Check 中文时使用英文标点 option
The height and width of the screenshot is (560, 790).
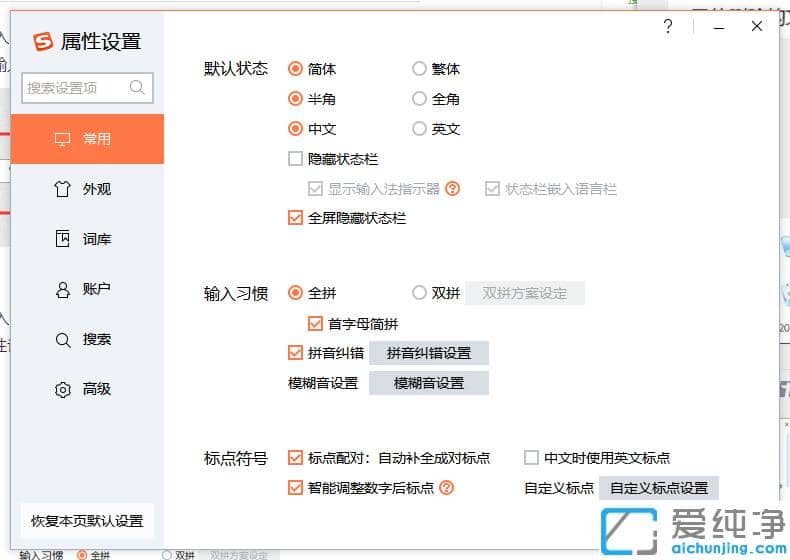pyautogui.click(x=531, y=458)
